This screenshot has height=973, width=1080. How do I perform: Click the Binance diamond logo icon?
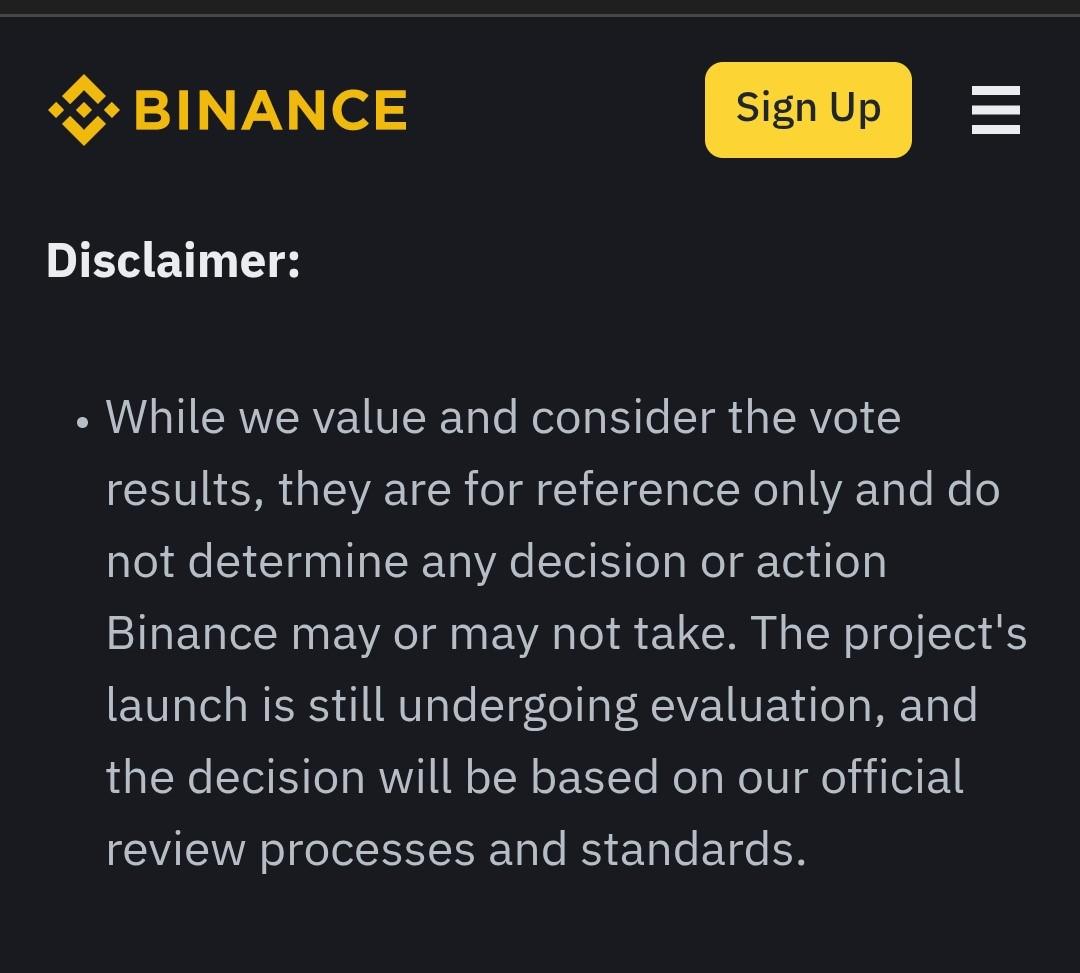83,109
